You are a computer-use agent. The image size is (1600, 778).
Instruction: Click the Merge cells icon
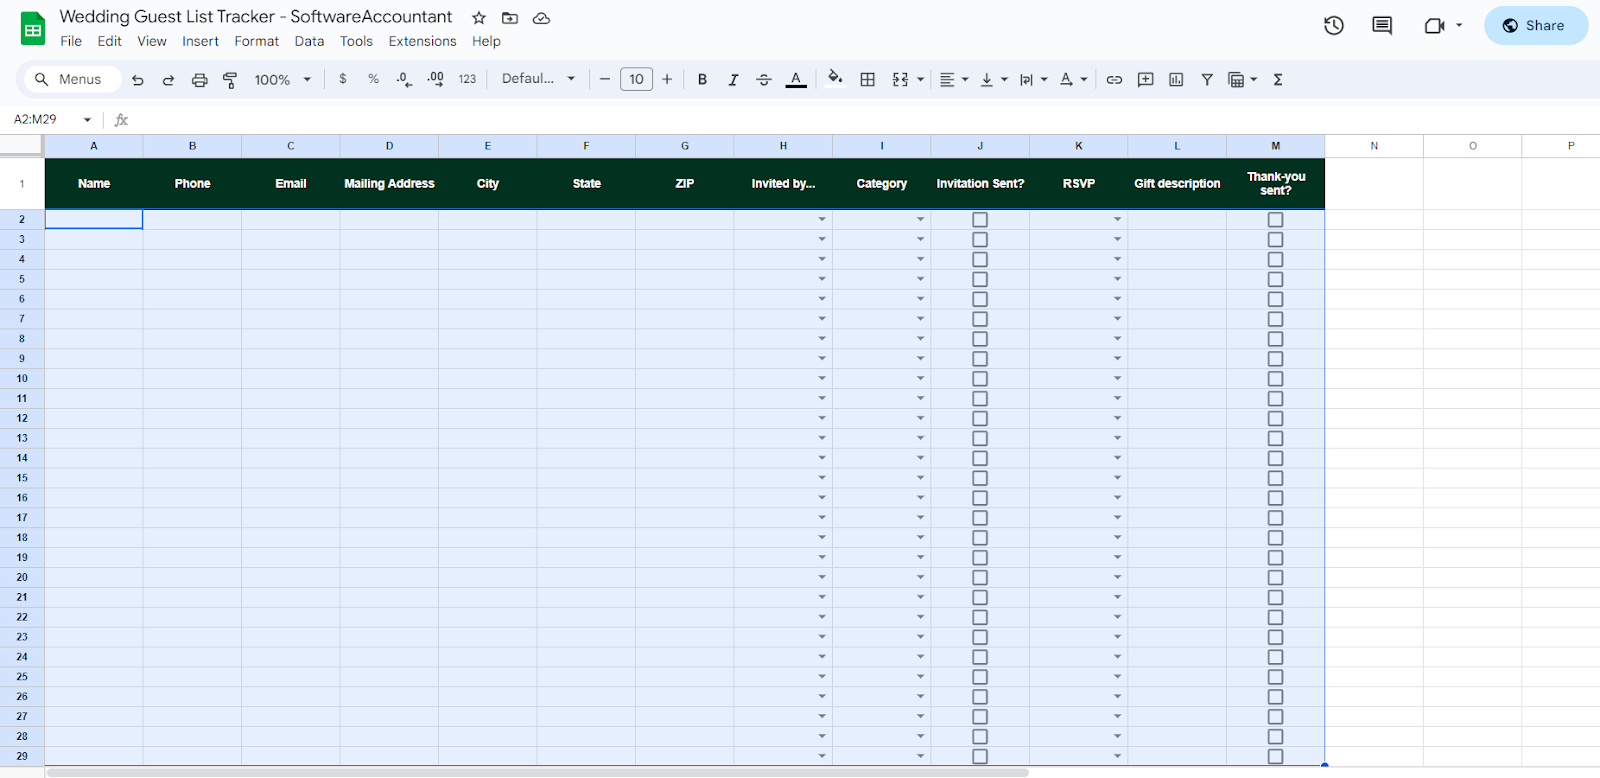(x=900, y=79)
